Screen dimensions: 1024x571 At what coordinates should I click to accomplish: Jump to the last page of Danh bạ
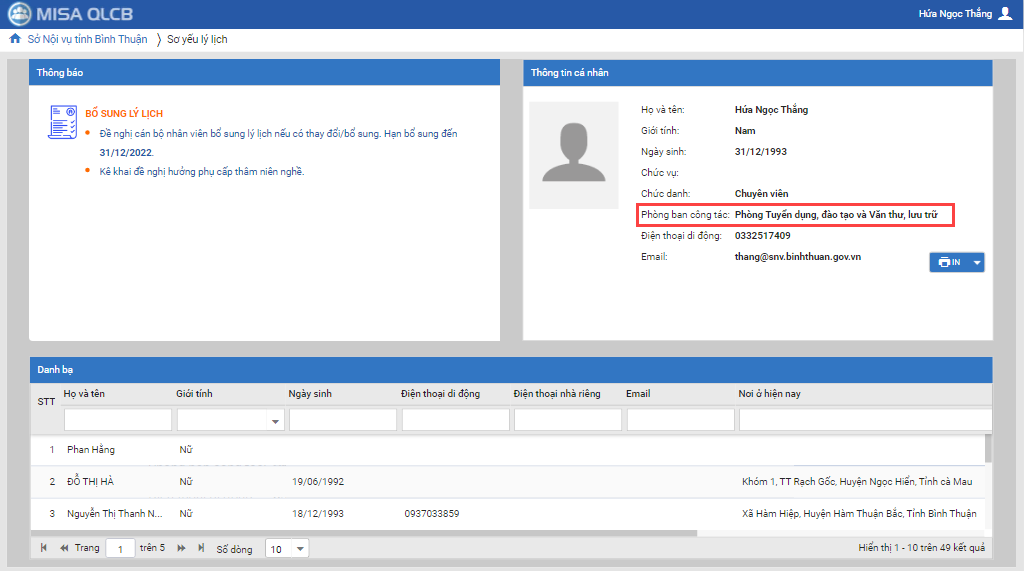(201, 548)
